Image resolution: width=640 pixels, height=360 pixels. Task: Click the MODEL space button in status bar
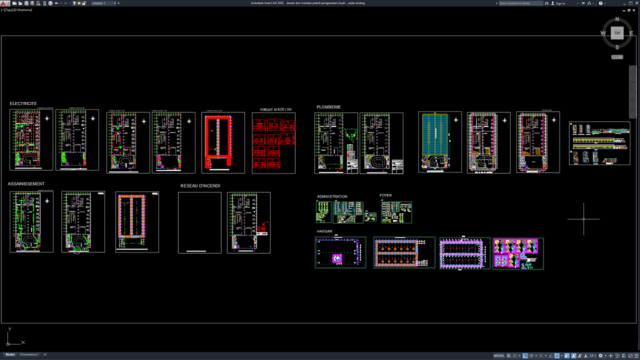point(499,356)
